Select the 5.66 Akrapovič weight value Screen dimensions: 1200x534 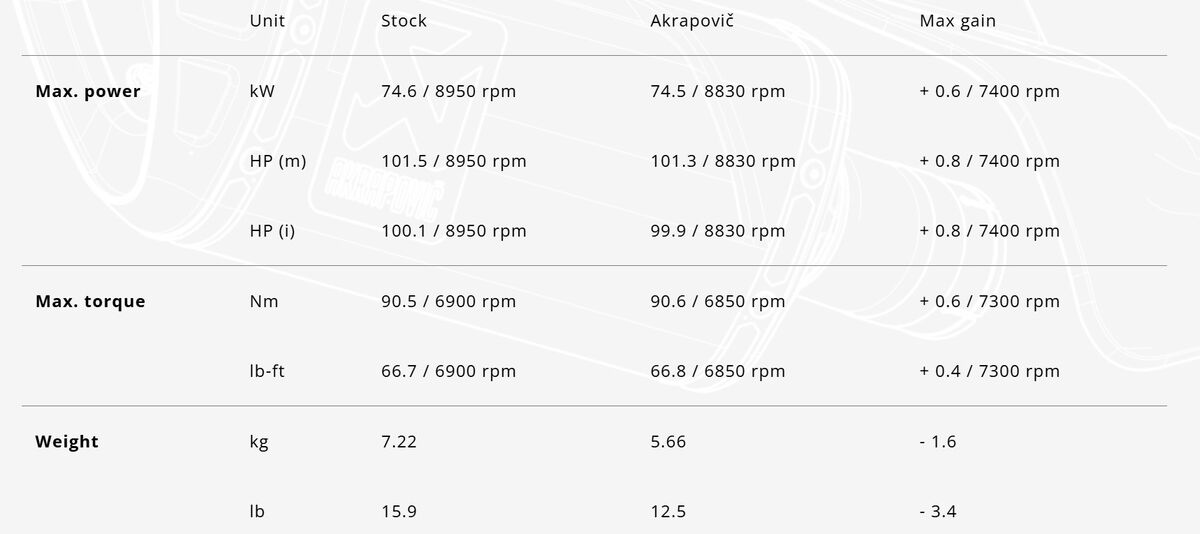coord(668,442)
